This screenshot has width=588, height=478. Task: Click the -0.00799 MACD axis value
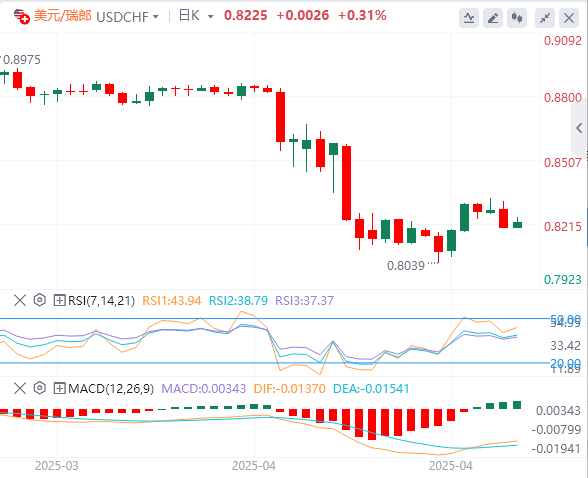tap(556, 430)
